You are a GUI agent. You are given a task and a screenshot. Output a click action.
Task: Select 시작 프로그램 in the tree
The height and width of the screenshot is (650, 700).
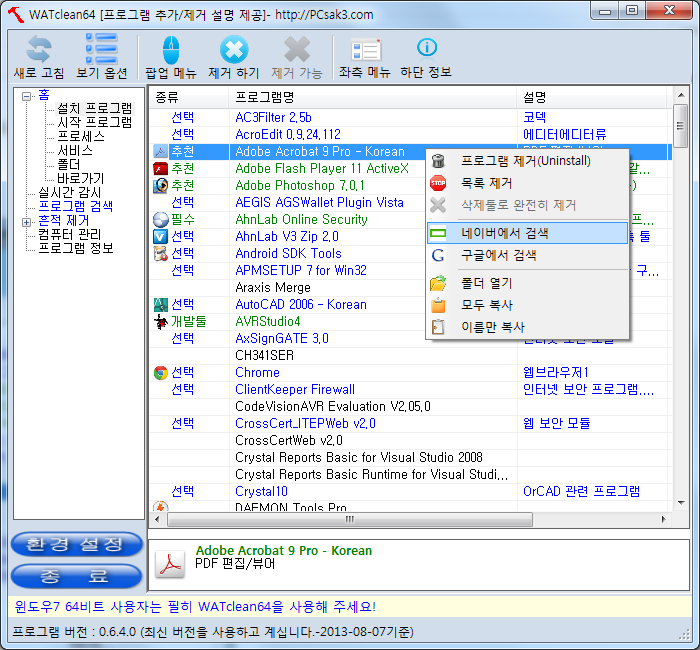(95, 122)
